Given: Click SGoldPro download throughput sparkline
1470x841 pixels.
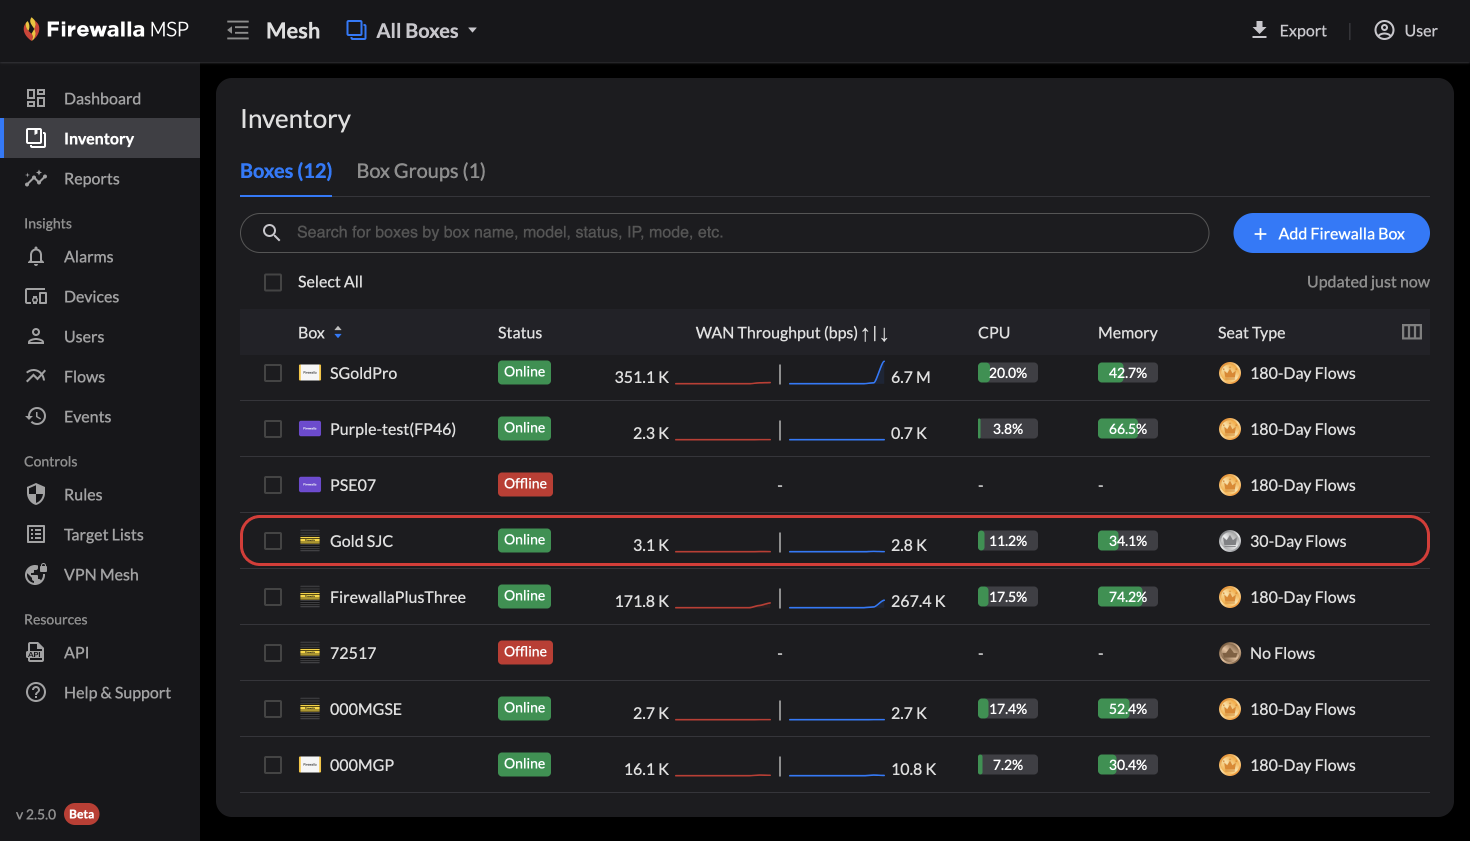Looking at the screenshot, I should [x=837, y=373].
